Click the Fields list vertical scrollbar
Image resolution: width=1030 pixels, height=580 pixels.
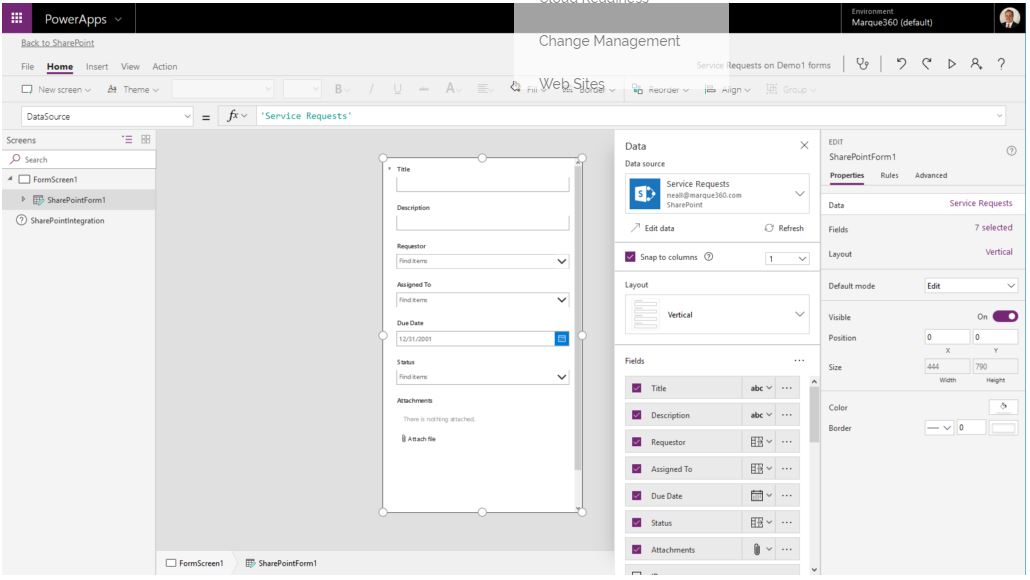815,414
